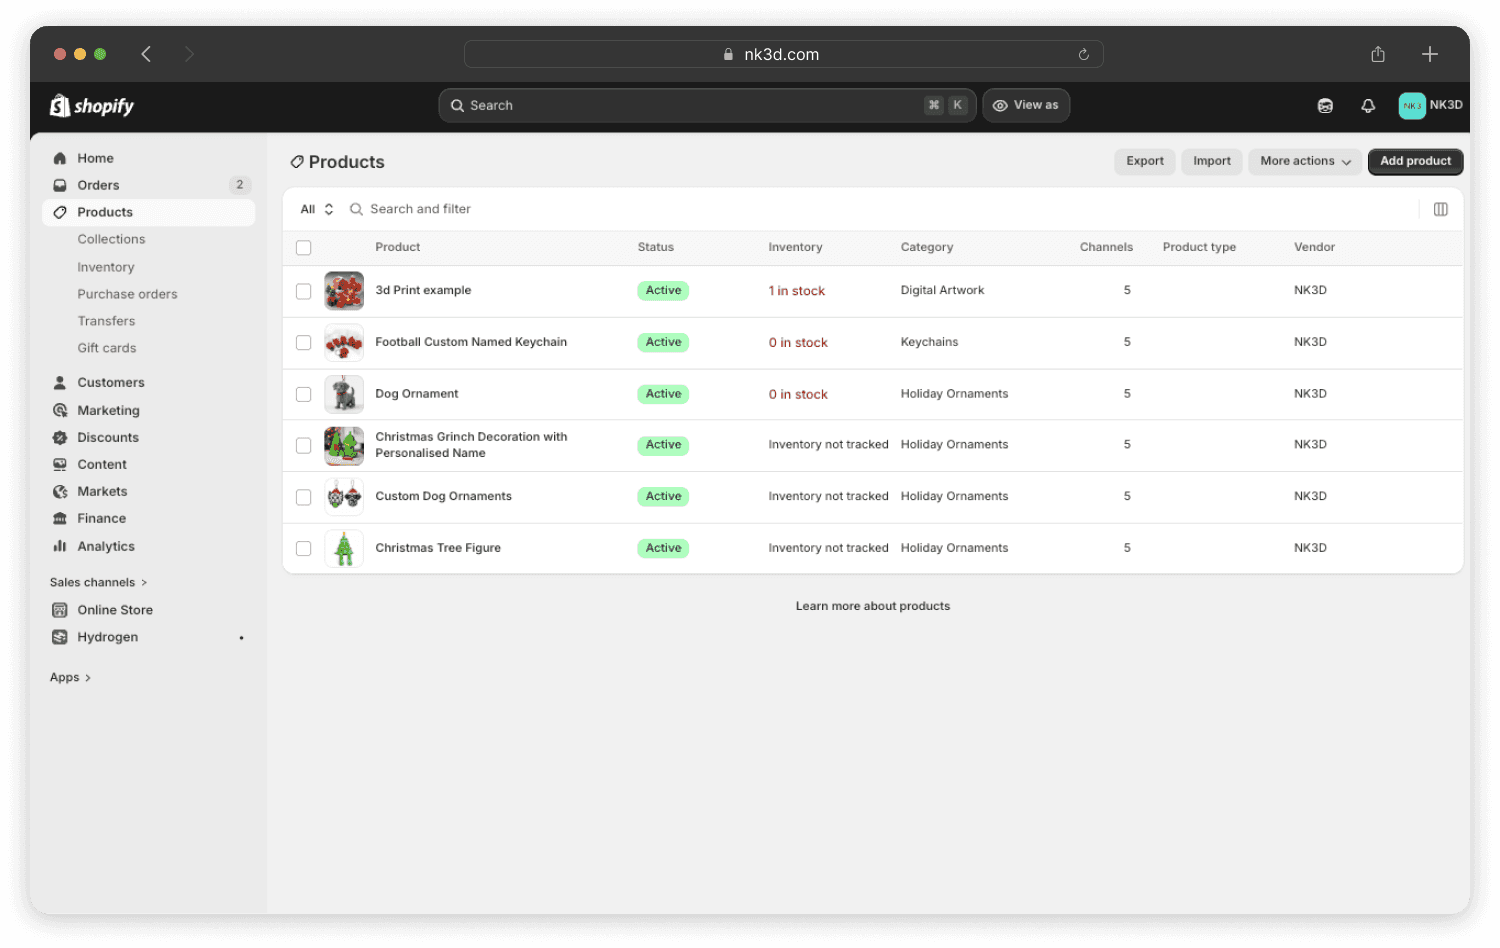Click the Hydrogen pin dot indicator

[x=241, y=638]
